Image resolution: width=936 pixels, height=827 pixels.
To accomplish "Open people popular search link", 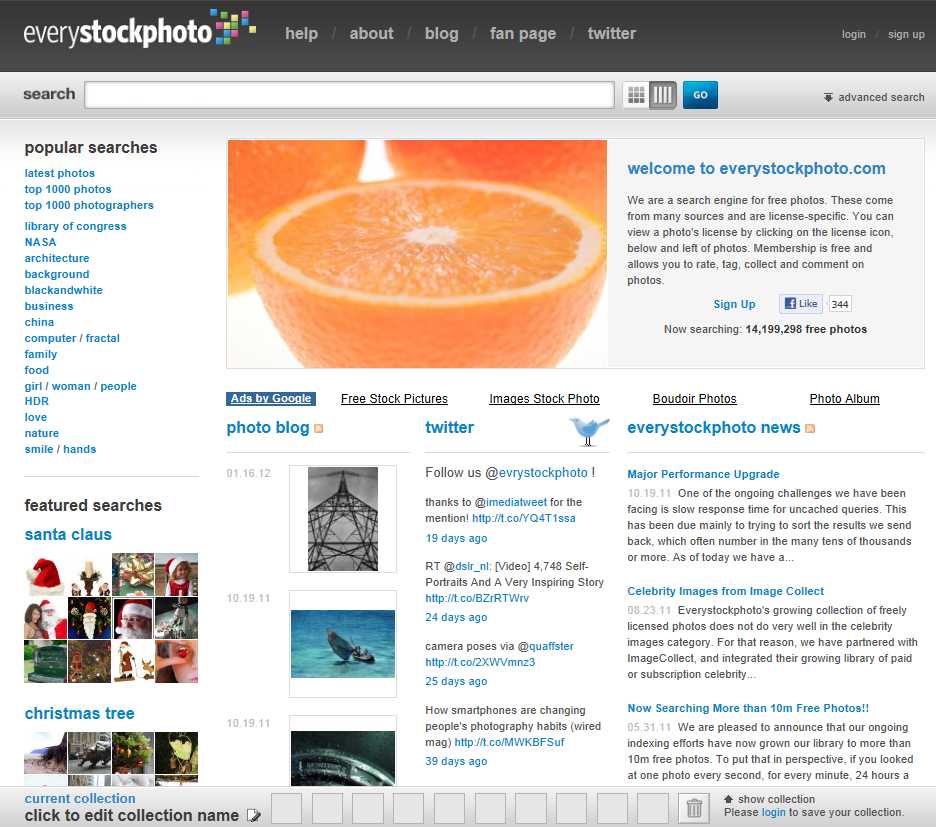I will click(118, 386).
